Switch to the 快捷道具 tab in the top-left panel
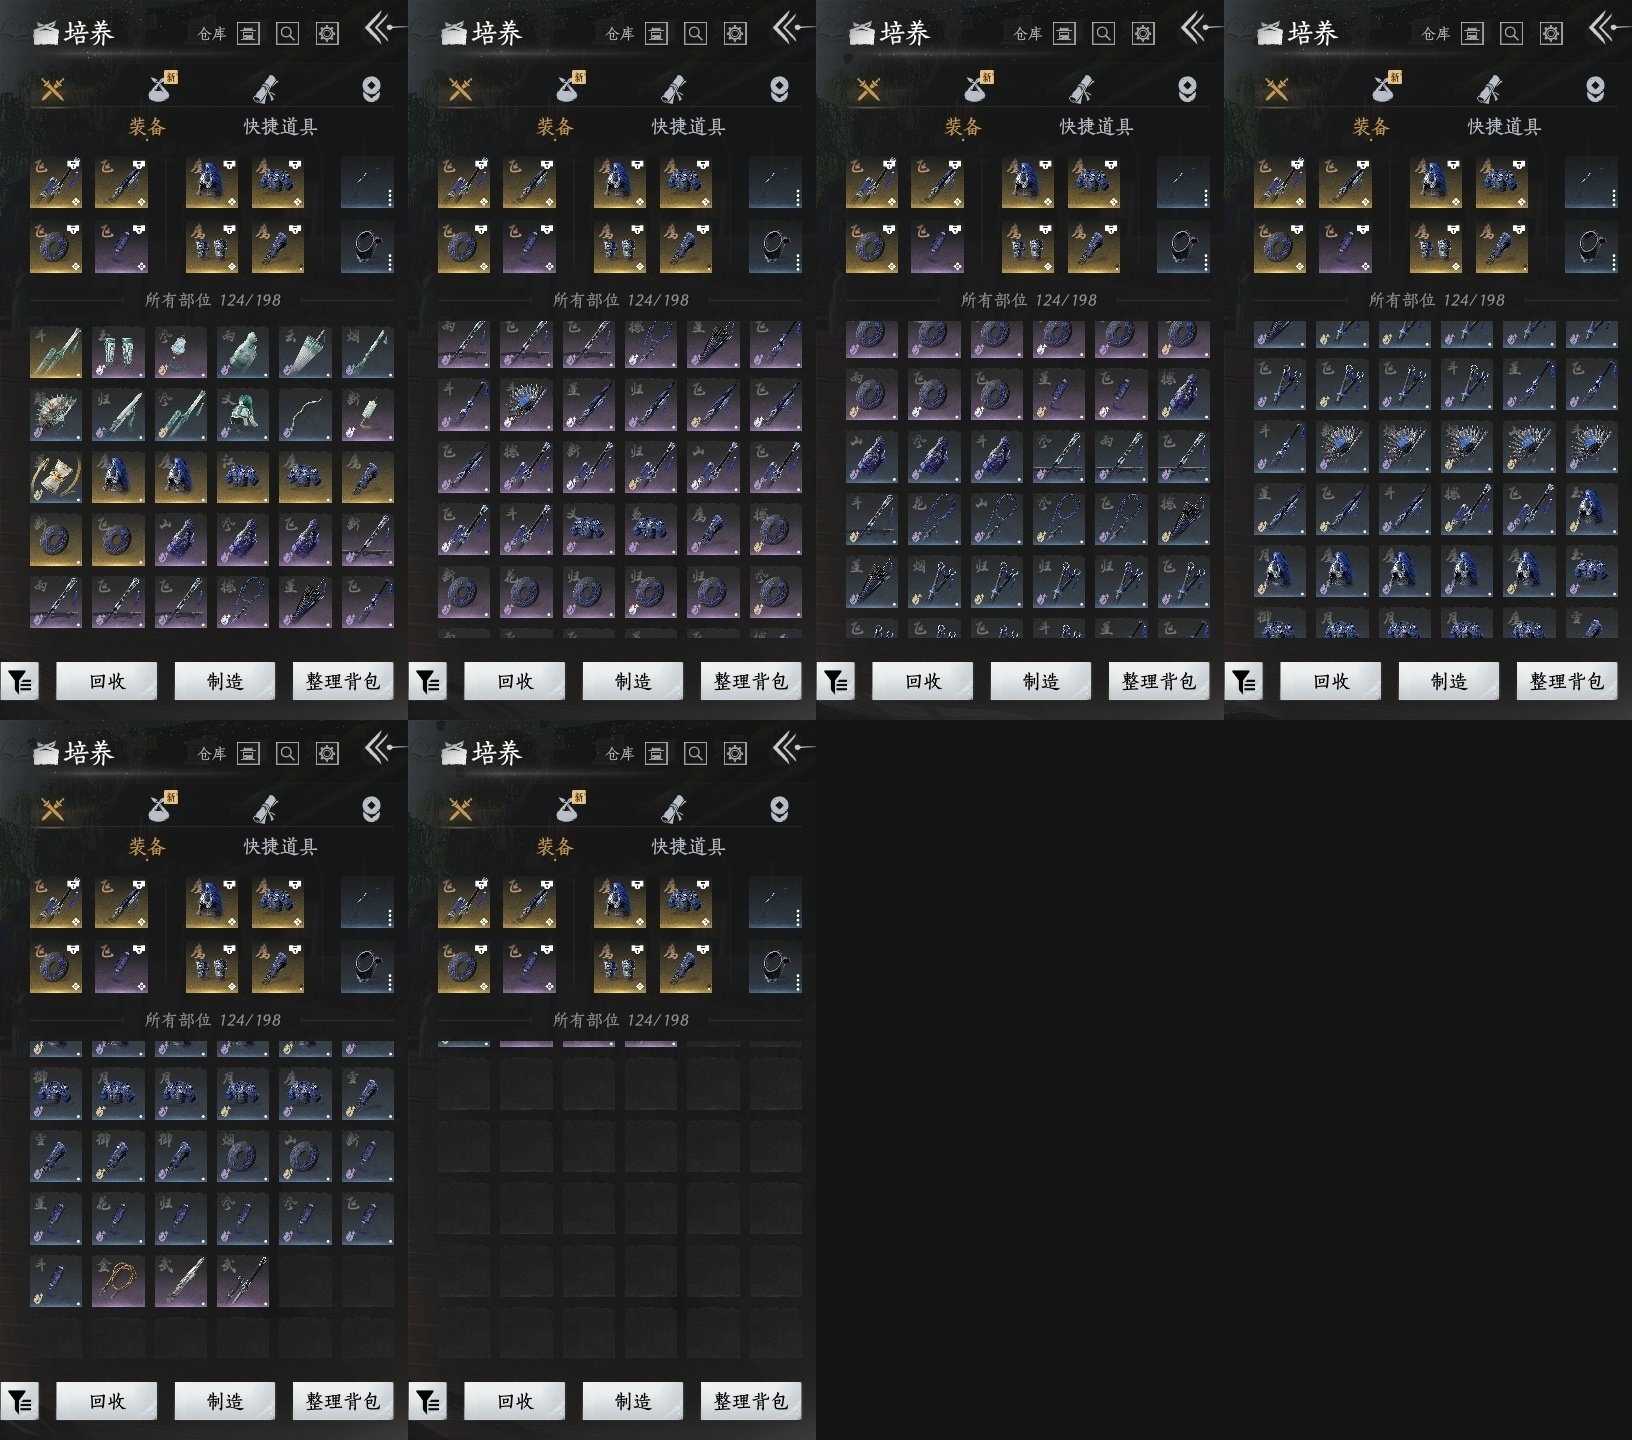Screen dimensions: 1632x1440 (x=280, y=127)
